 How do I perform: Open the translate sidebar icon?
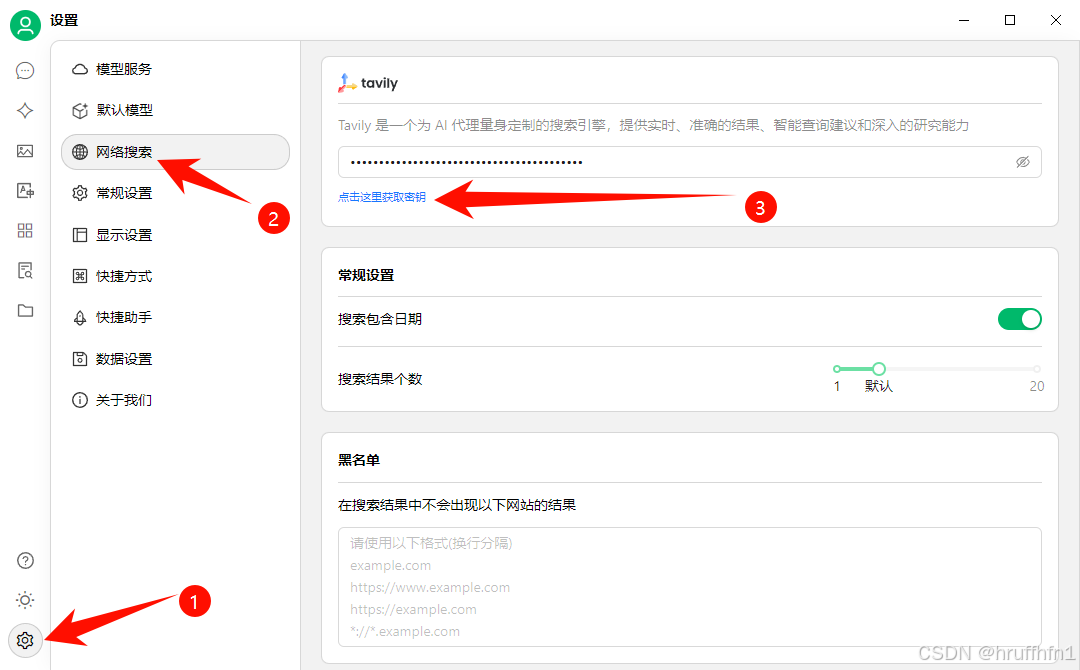(25, 191)
